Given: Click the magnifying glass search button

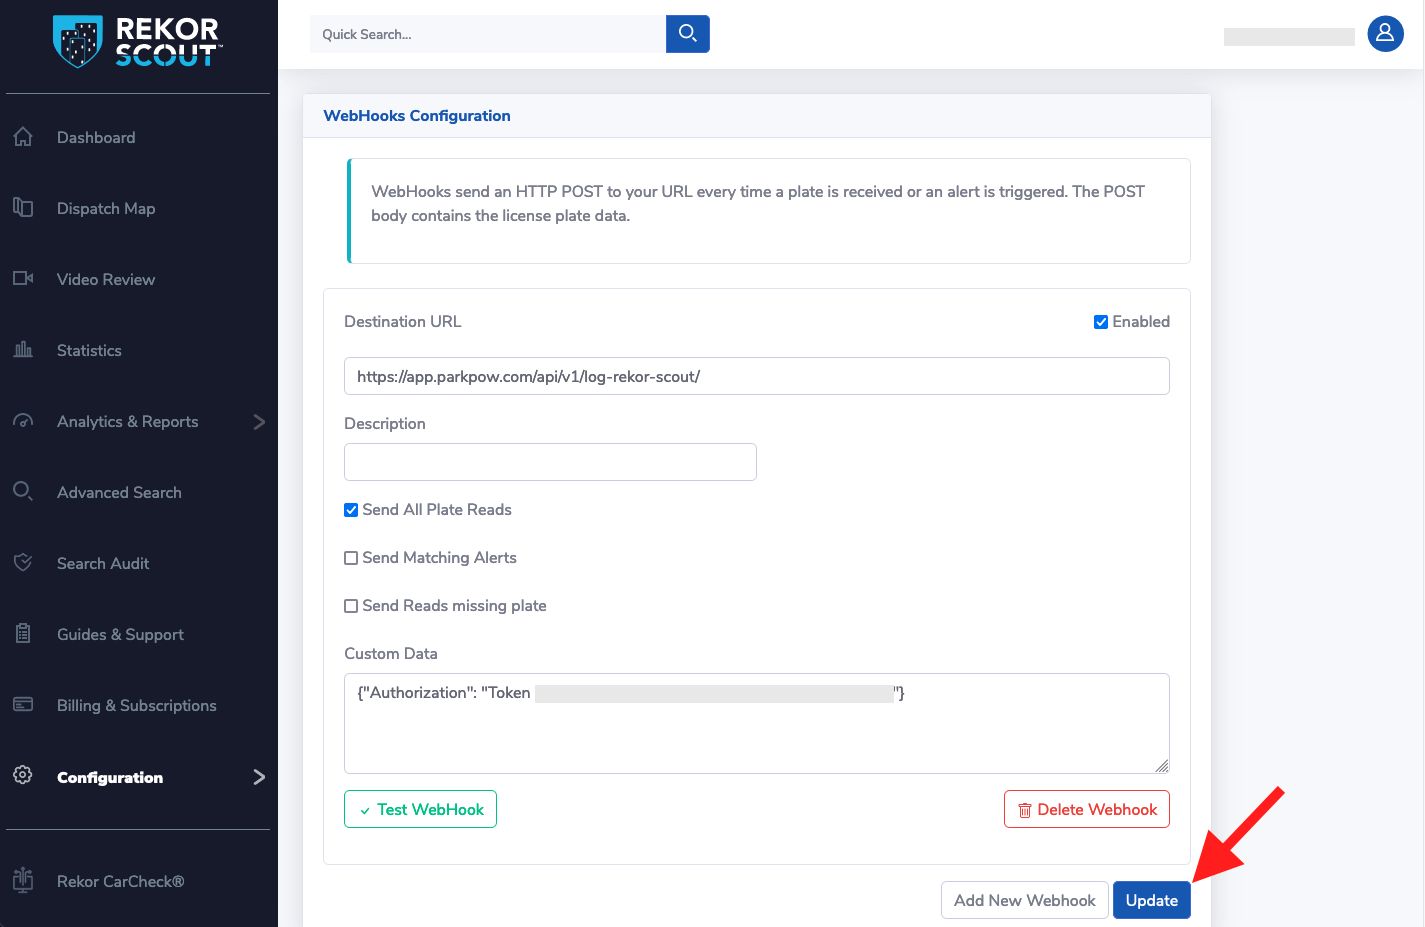Looking at the screenshot, I should coord(687,34).
